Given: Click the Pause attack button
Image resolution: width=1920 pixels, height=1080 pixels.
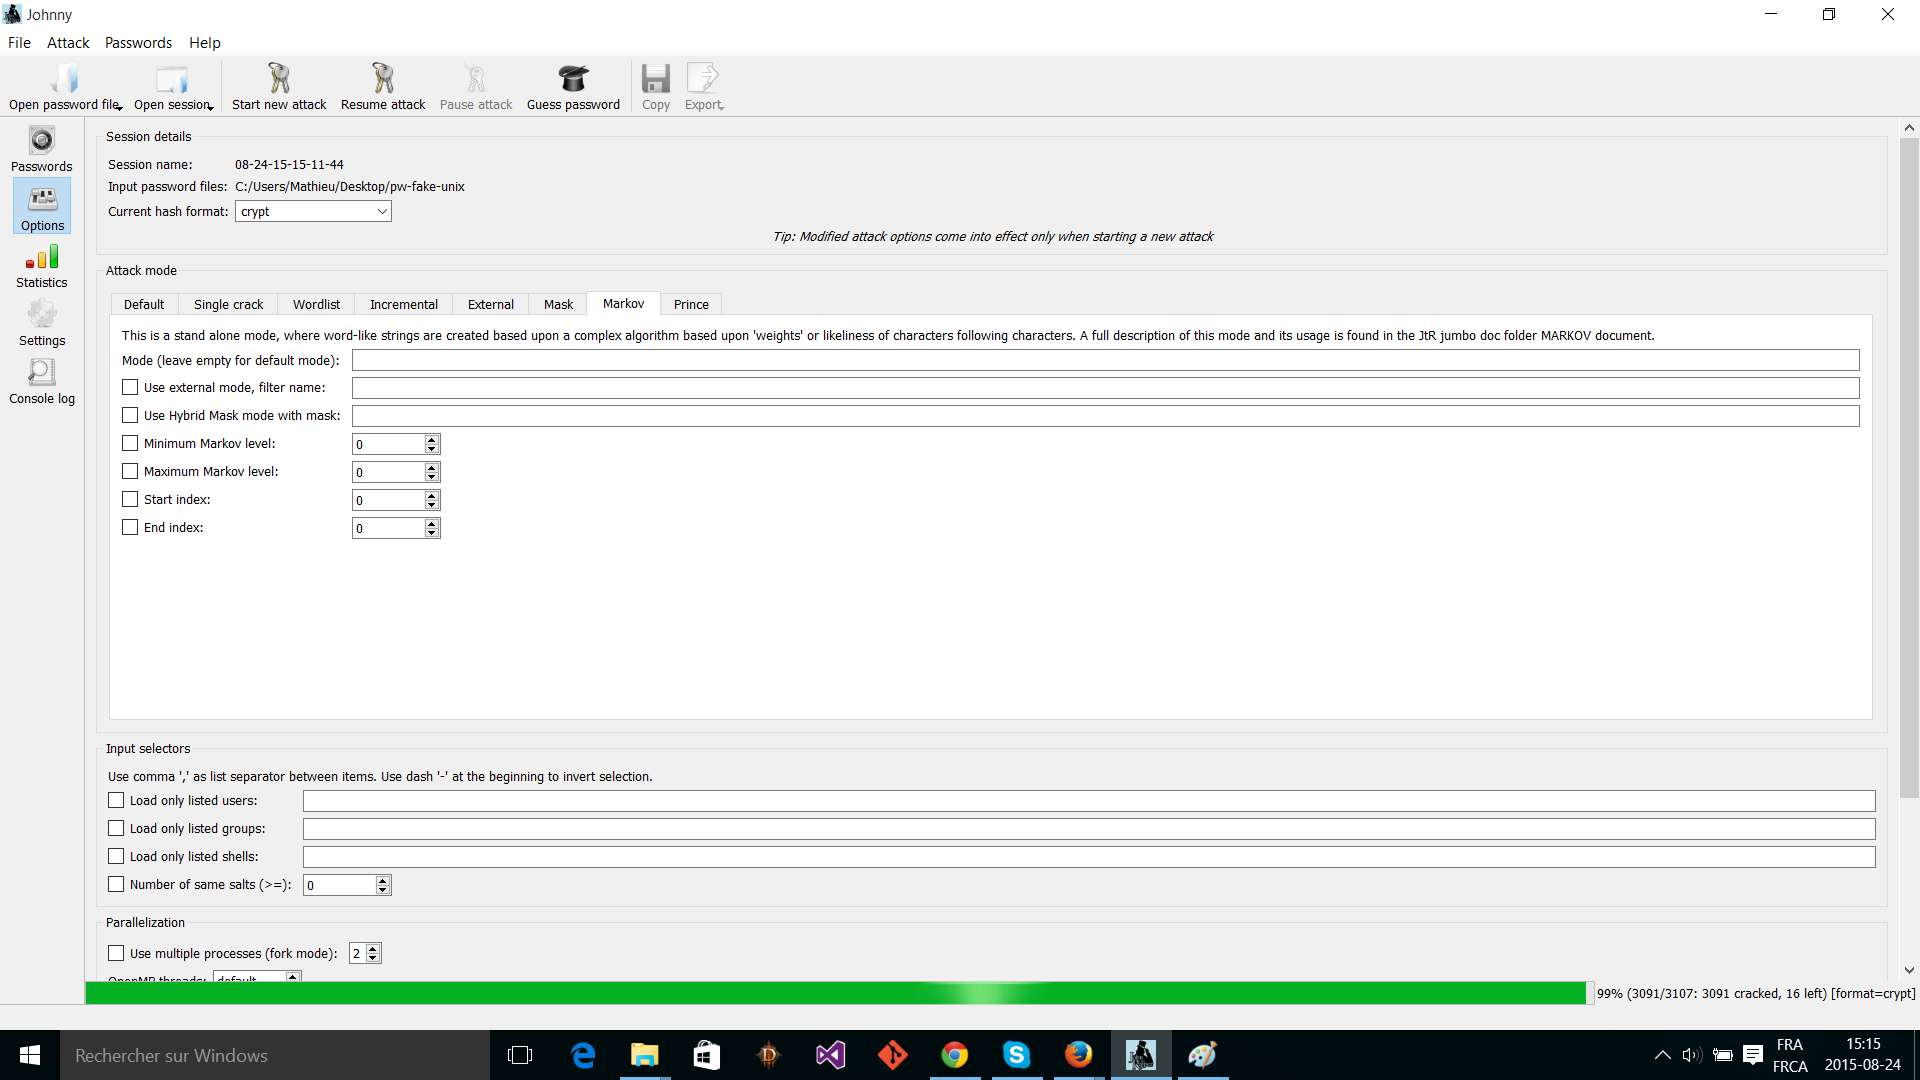Looking at the screenshot, I should [477, 86].
